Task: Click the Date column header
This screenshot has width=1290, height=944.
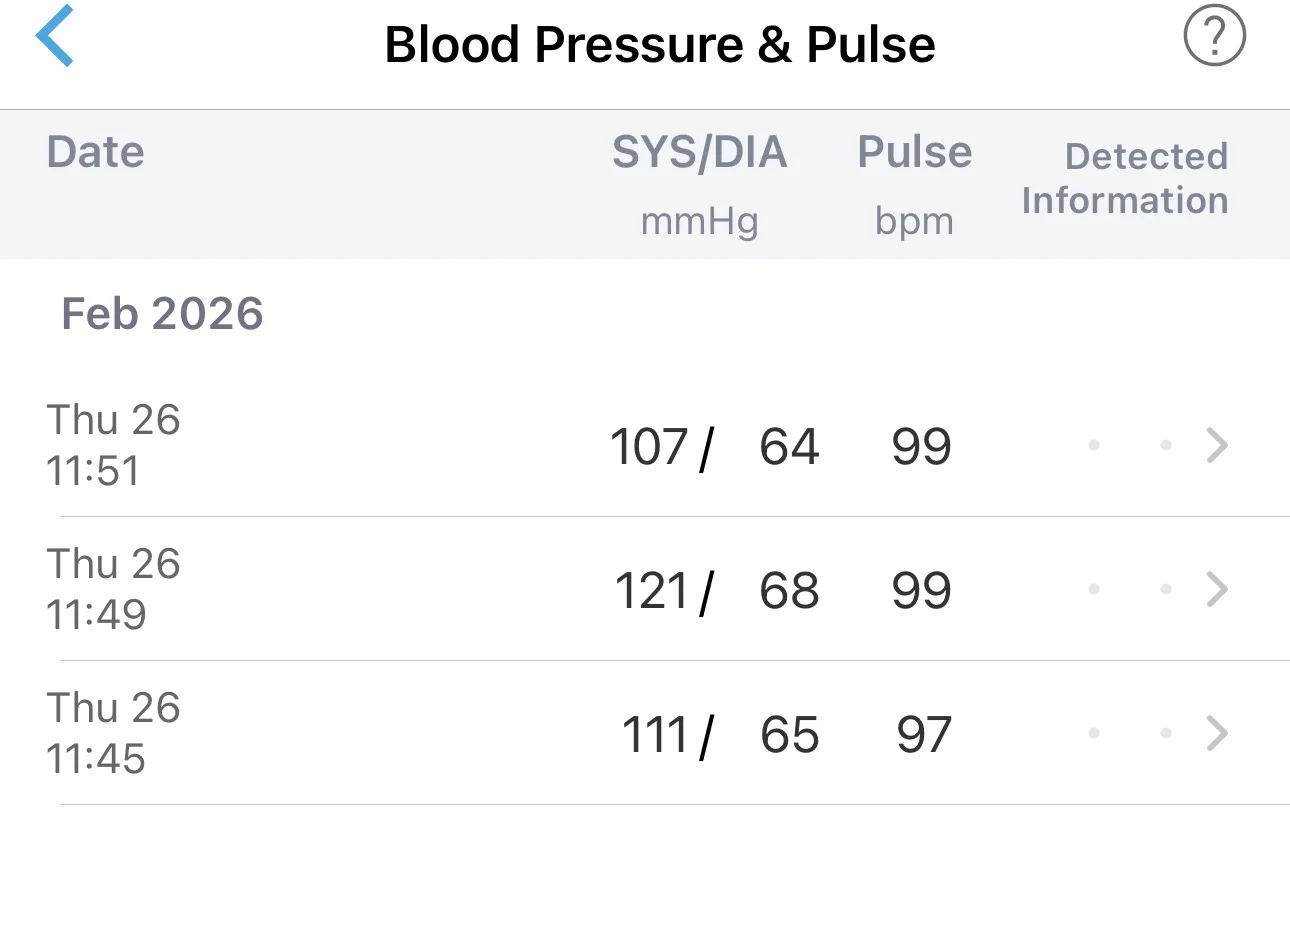Action: [96, 152]
